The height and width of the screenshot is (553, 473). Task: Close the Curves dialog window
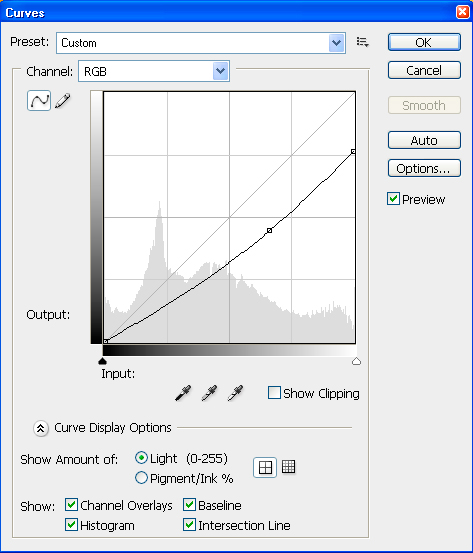[x=462, y=12]
